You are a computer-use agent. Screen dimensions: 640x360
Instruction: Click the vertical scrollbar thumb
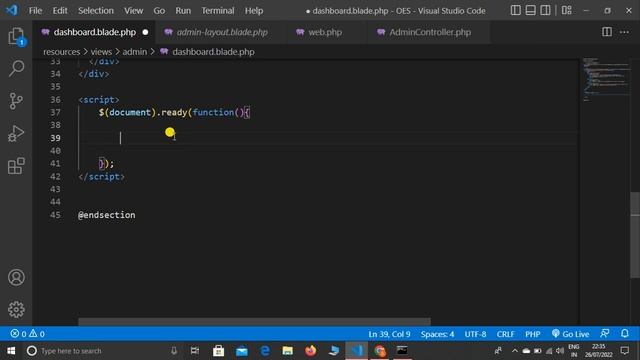point(635,235)
